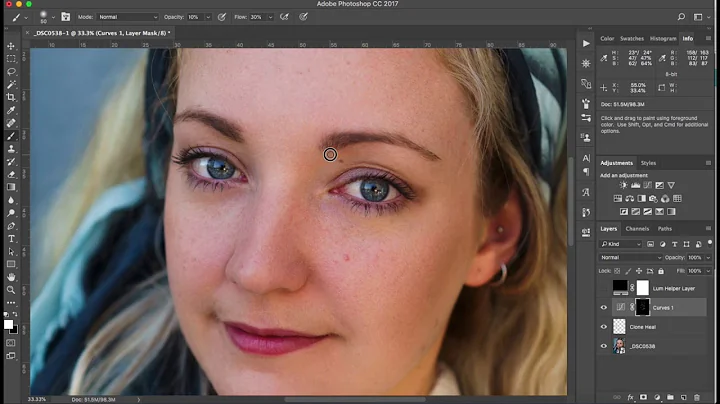Select the Path Selection tool
Viewport: 720px width, 404px height.
click(x=11, y=252)
